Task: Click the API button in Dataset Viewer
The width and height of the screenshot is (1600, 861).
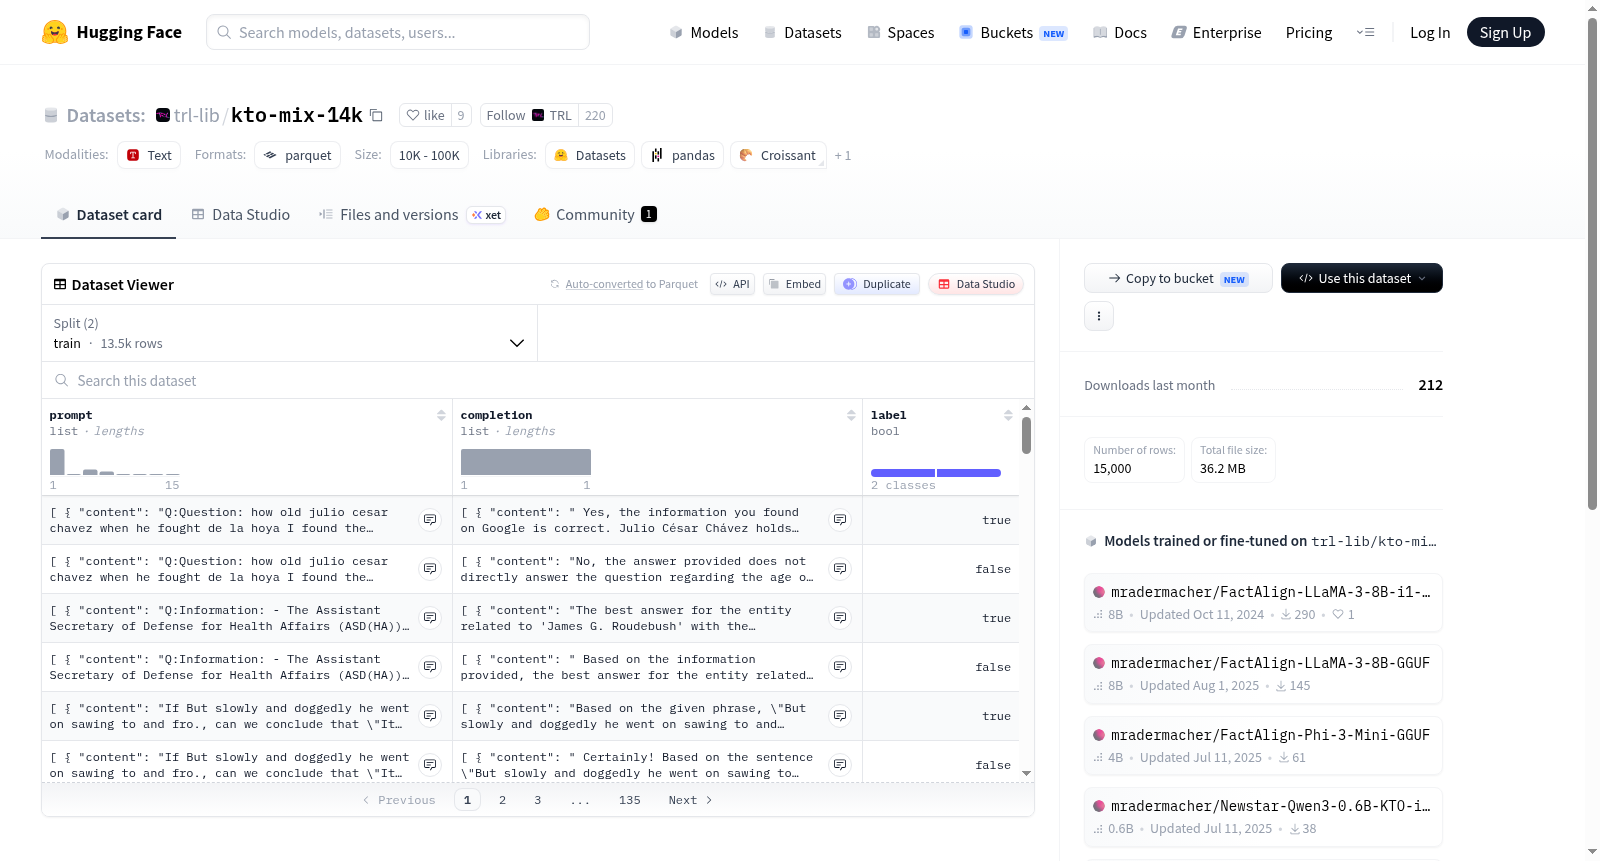Action: 732,284
